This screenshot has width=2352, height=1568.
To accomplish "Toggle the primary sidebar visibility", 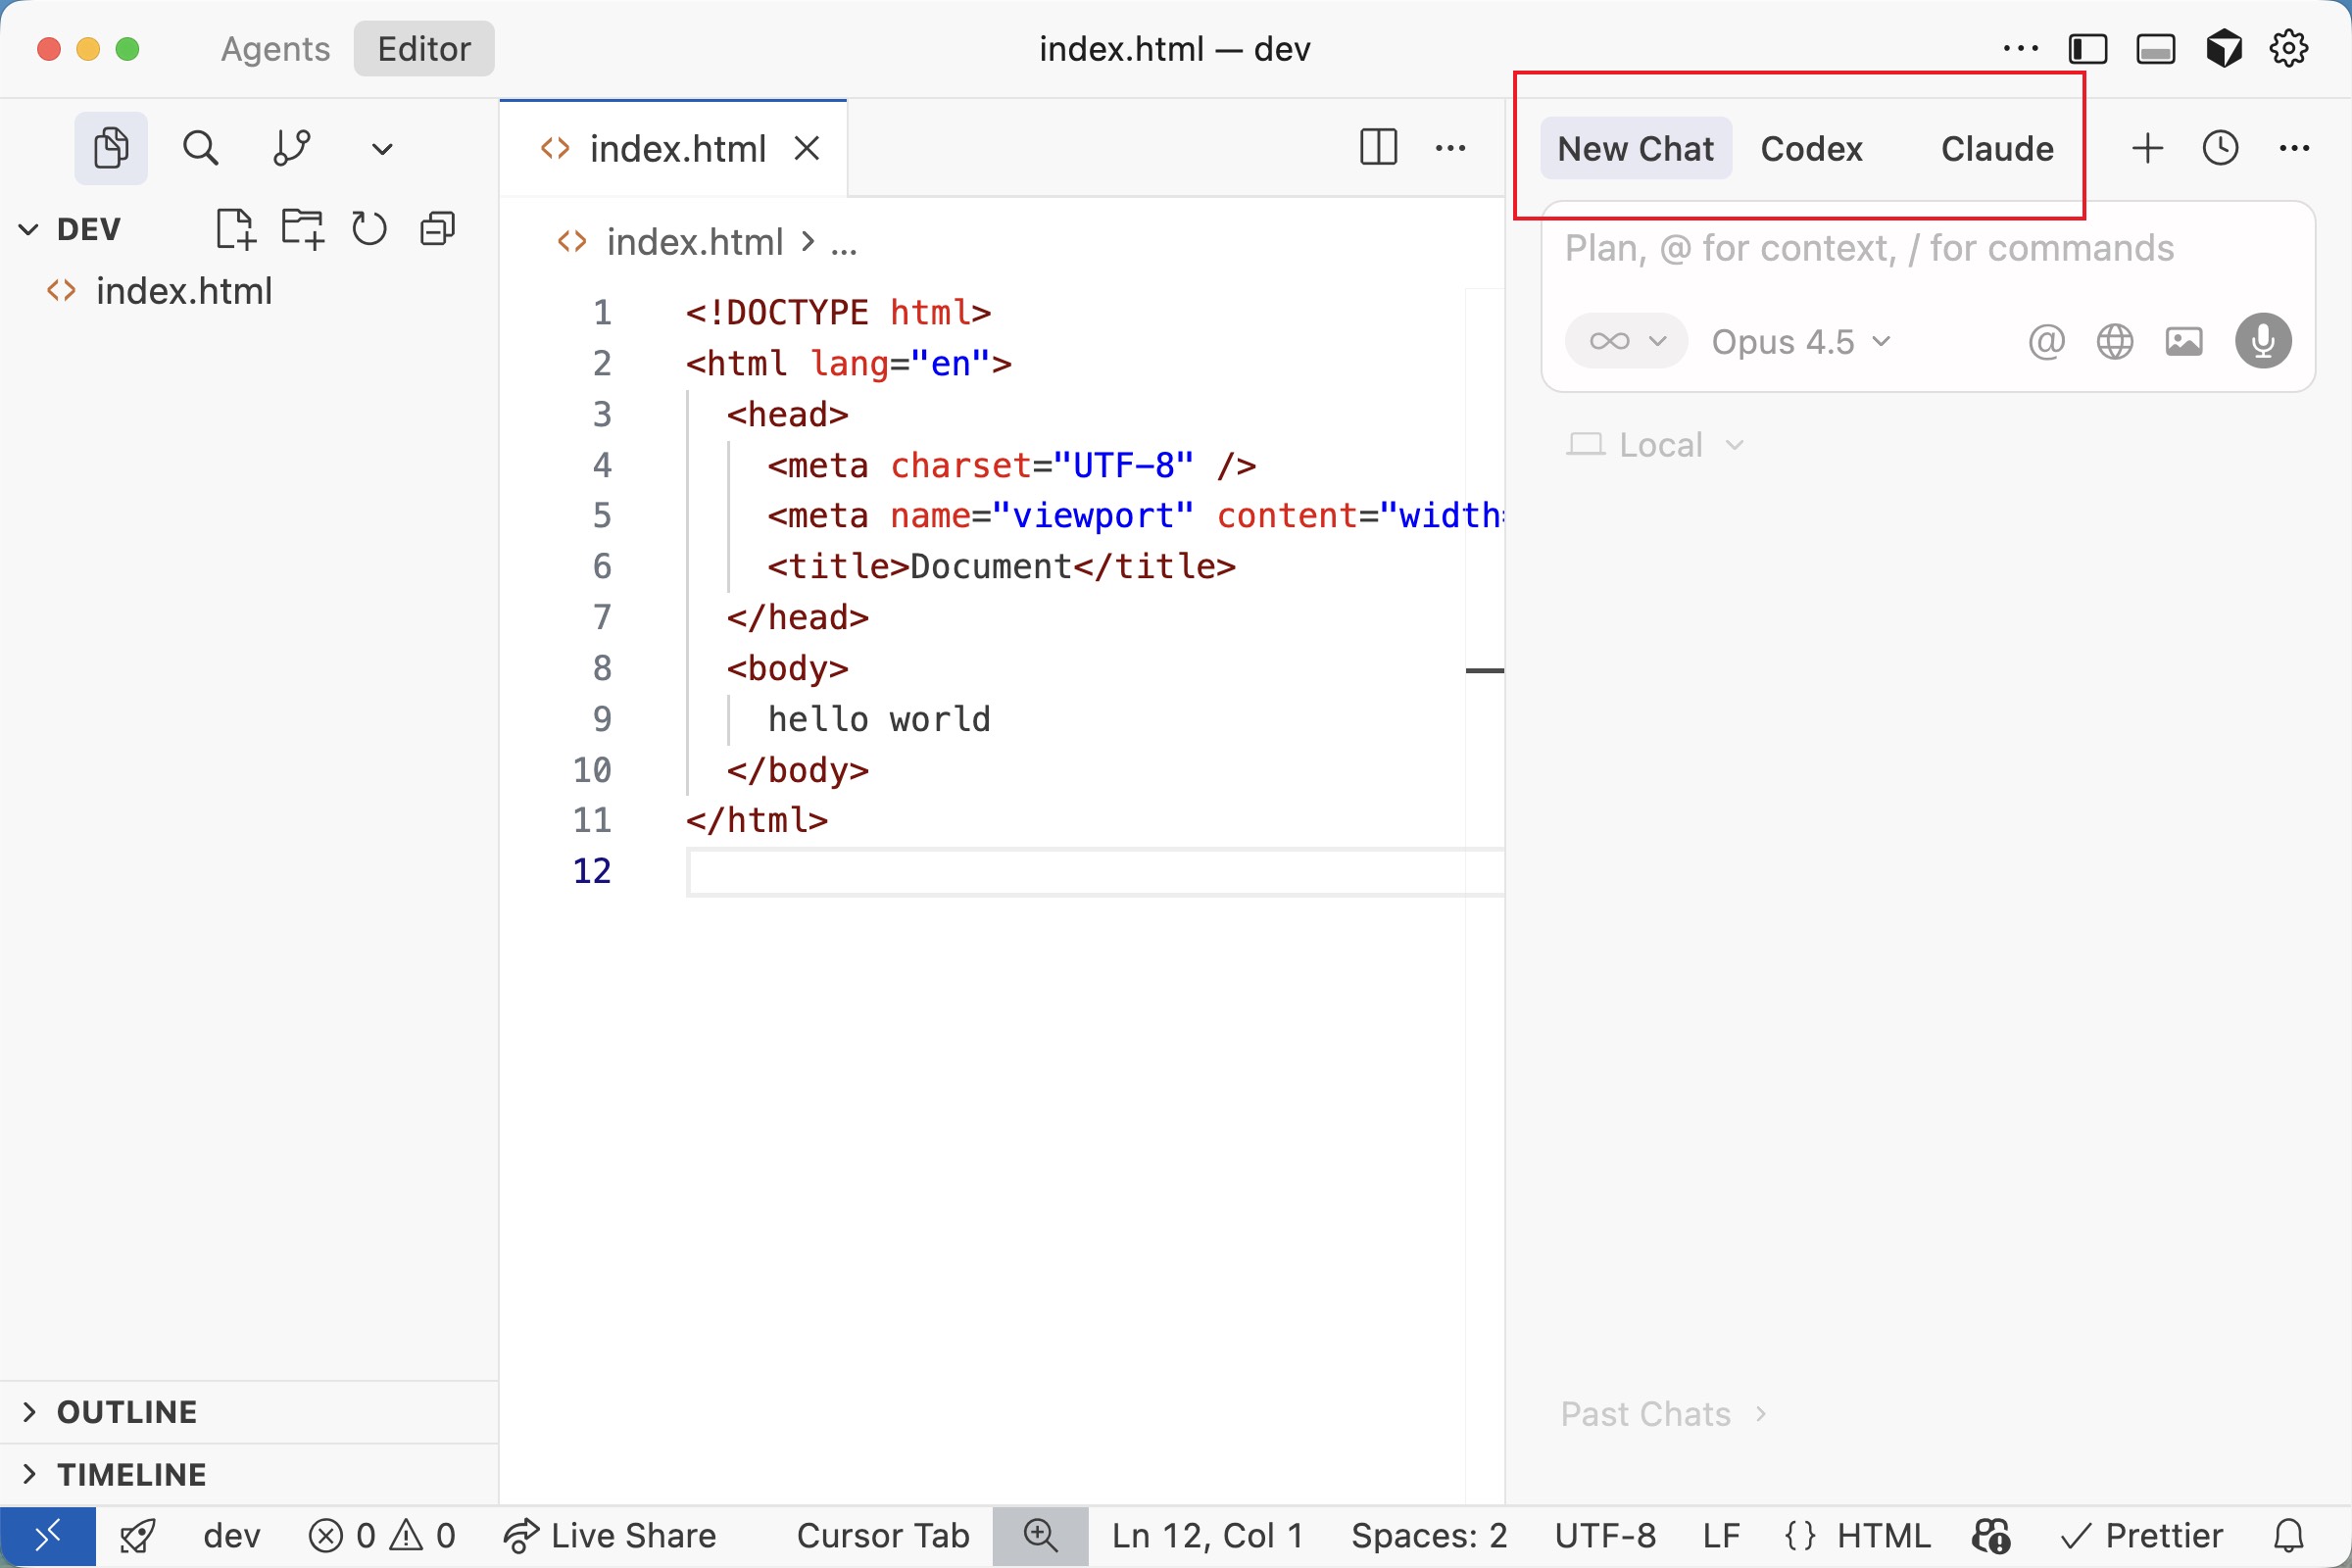I will pos(2088,49).
